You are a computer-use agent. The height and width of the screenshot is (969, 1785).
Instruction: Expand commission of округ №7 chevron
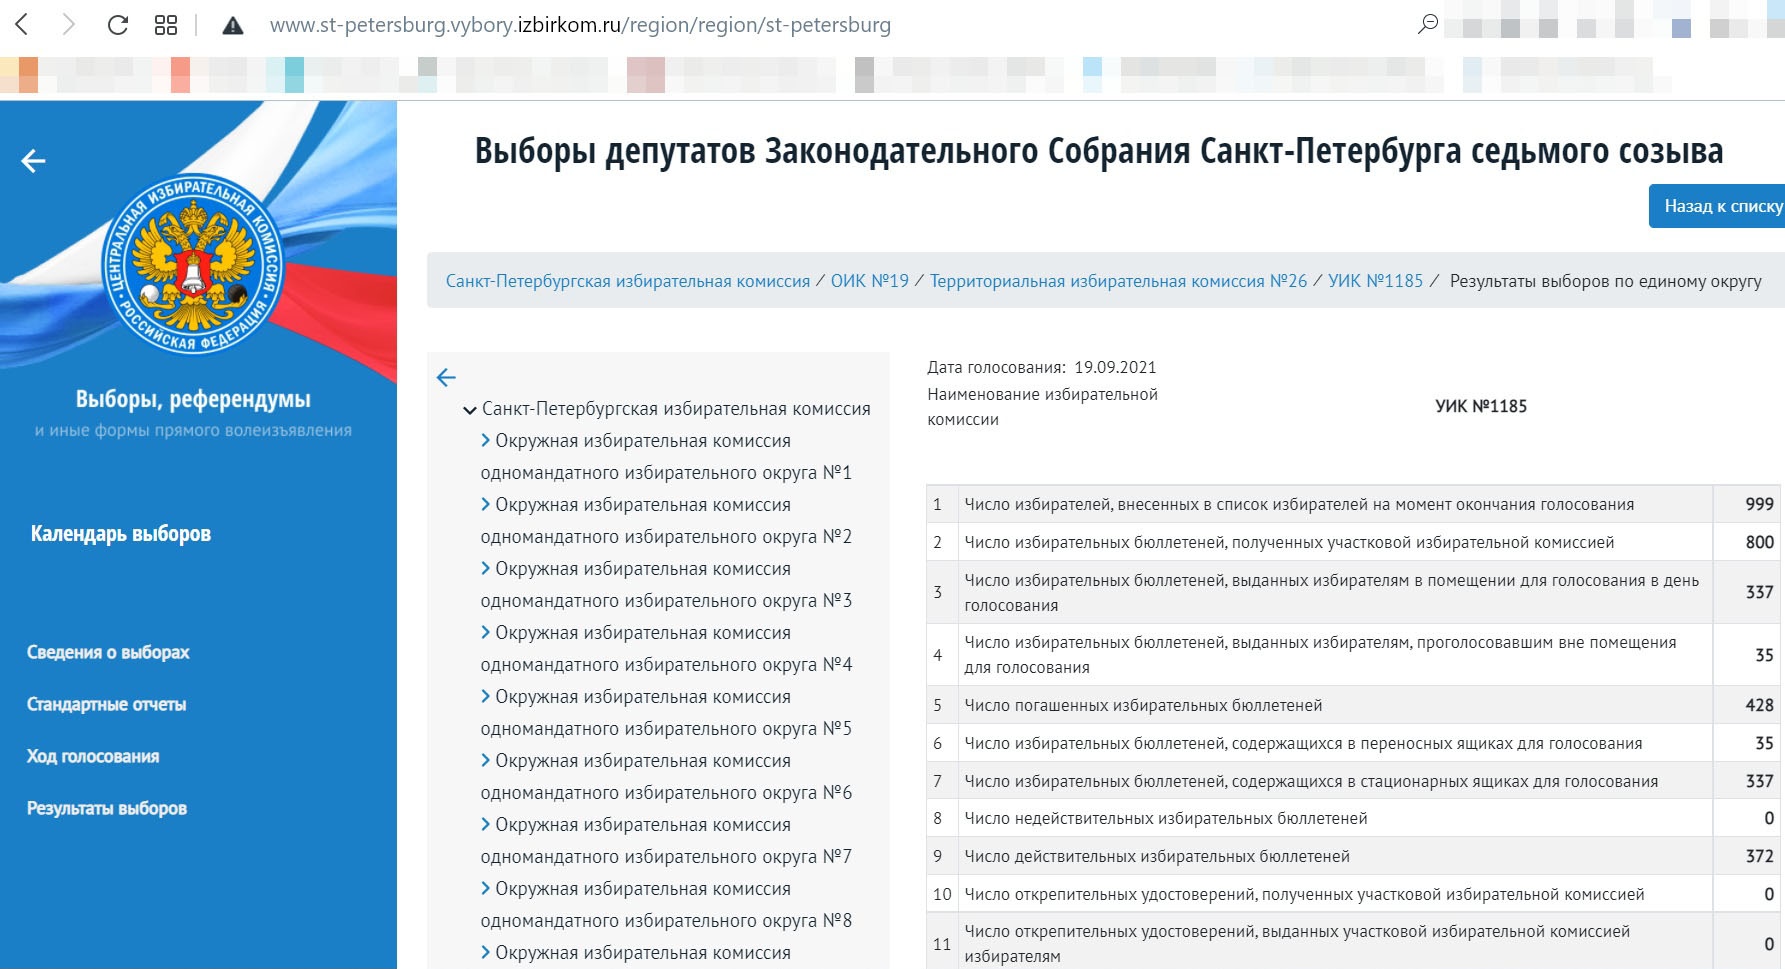pyautogui.click(x=485, y=824)
